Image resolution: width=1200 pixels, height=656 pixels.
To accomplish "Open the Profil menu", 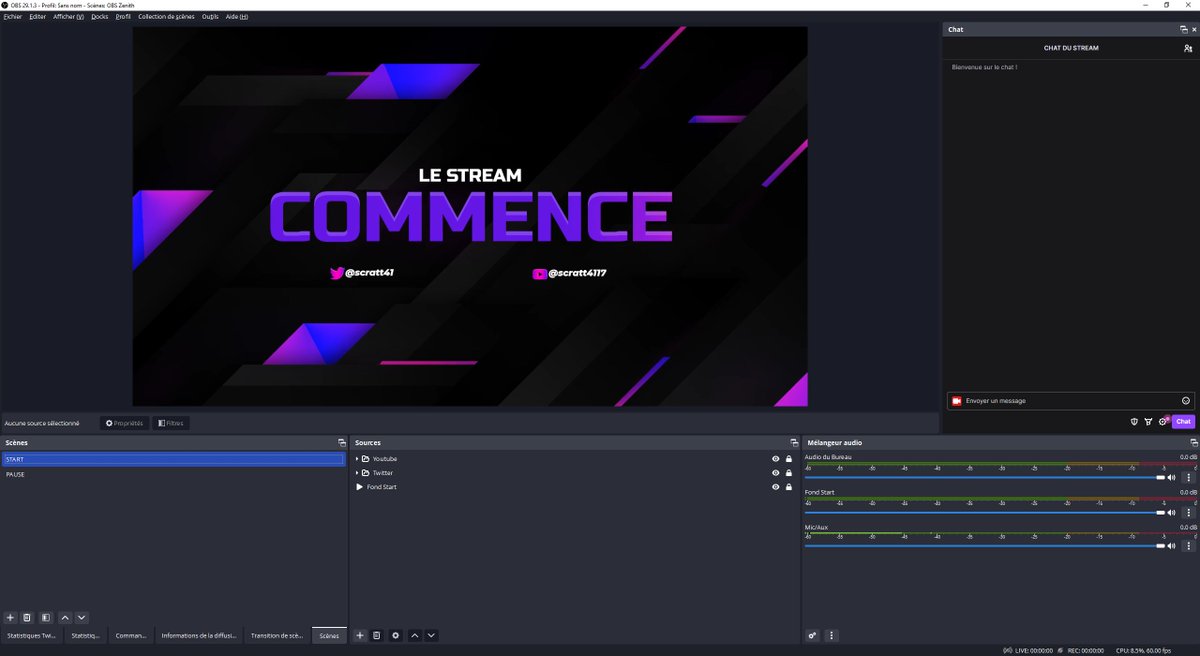I will [x=123, y=17].
